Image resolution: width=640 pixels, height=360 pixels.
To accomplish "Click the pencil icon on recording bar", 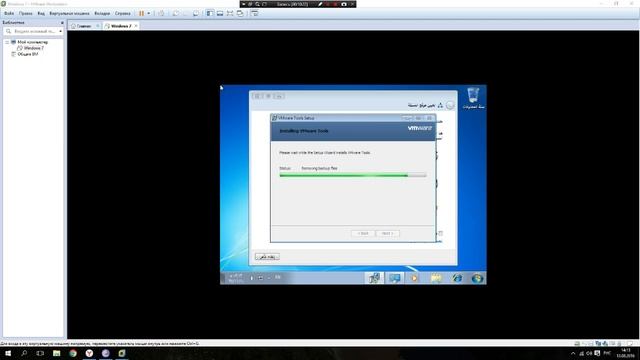I will click(x=320, y=4).
